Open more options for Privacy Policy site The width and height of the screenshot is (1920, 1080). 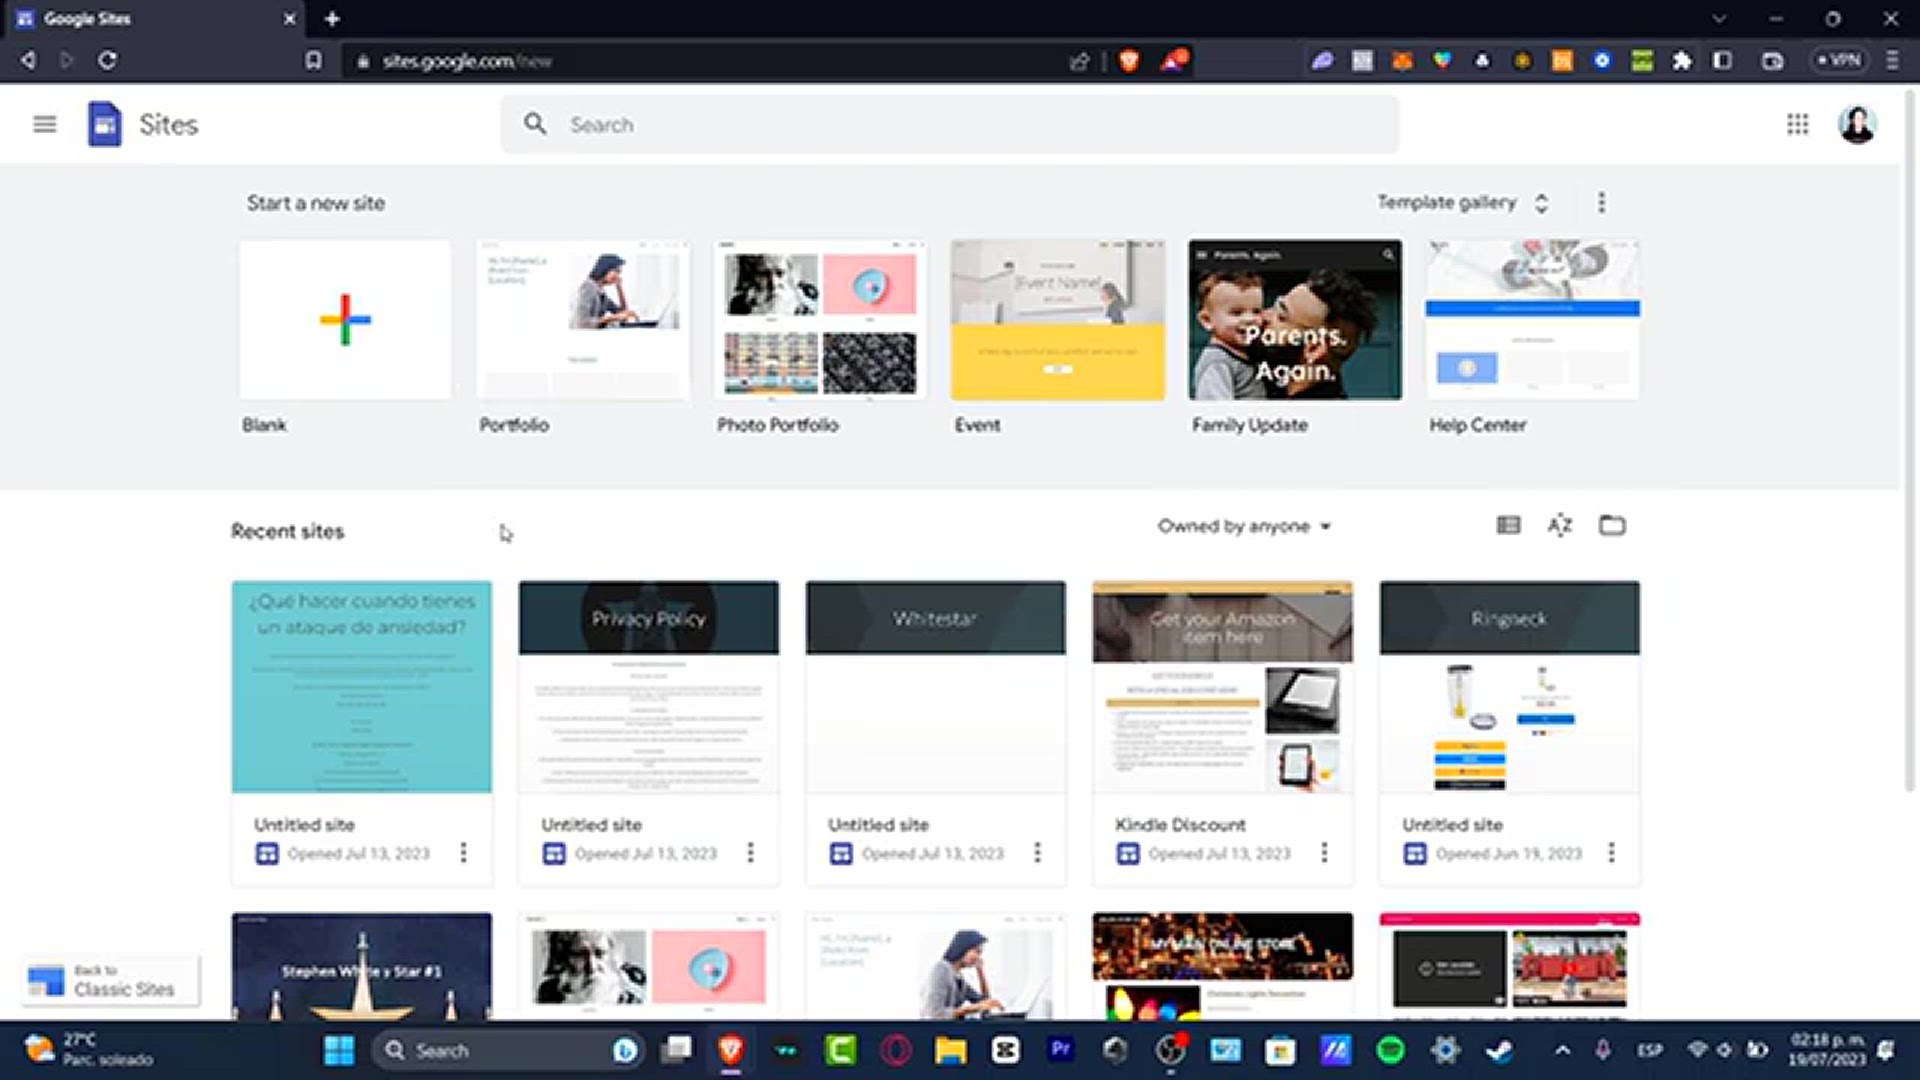(x=750, y=852)
